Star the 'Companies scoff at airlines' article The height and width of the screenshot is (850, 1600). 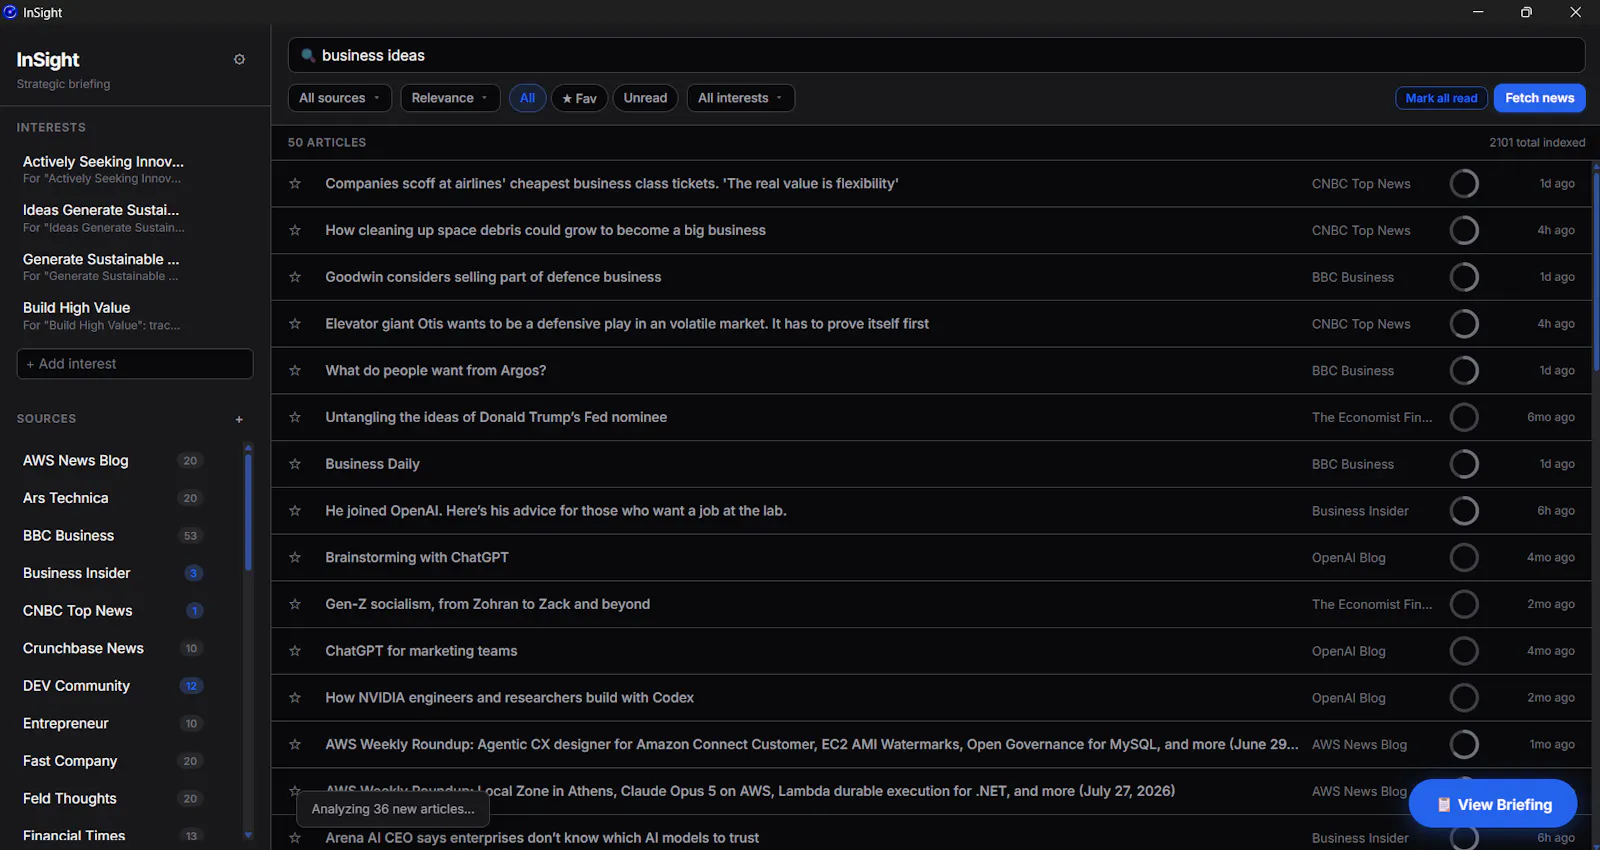[x=295, y=184]
